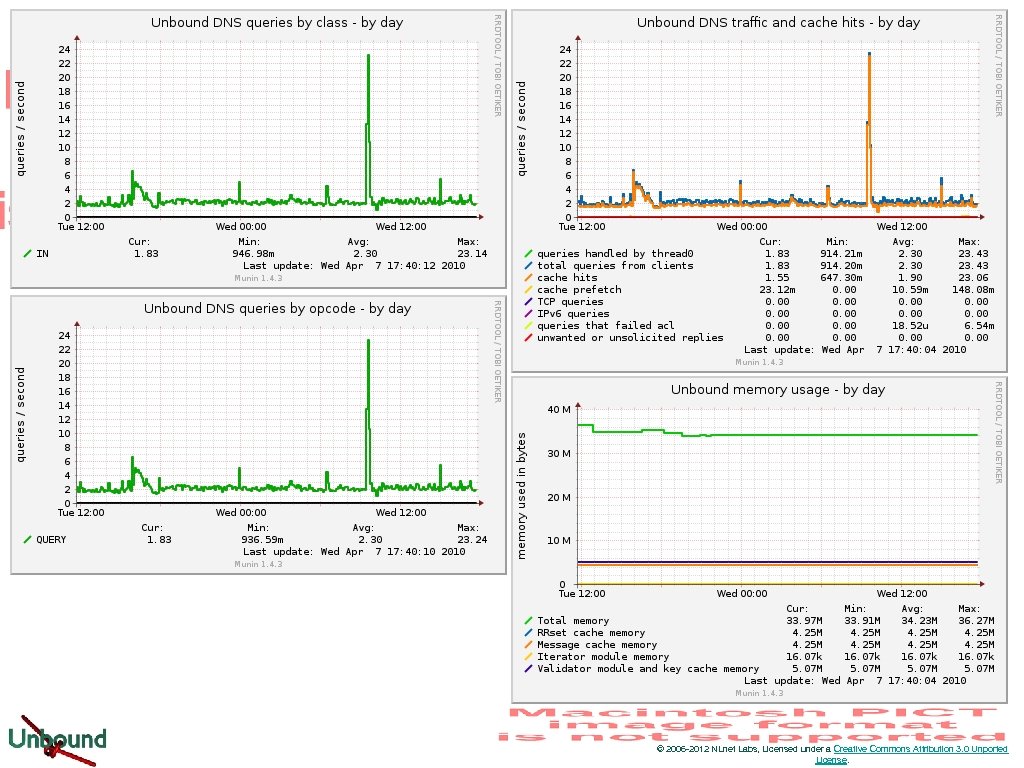Click the RRset cache memory legend swatch
Screen dimensions: 1024x768
tap(528, 632)
